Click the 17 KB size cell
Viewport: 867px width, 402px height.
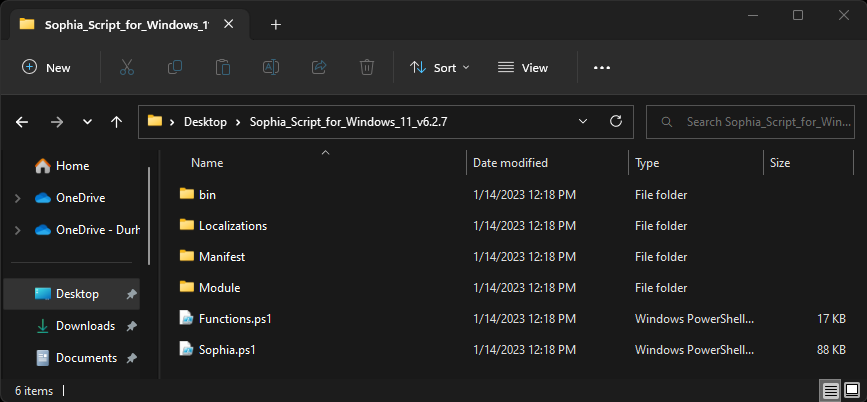(x=831, y=319)
